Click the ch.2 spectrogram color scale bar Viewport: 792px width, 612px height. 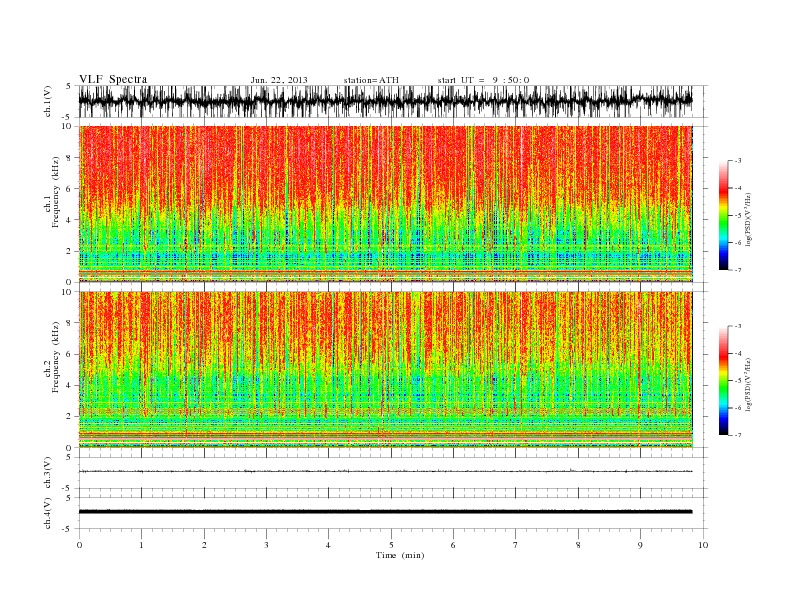pos(723,380)
